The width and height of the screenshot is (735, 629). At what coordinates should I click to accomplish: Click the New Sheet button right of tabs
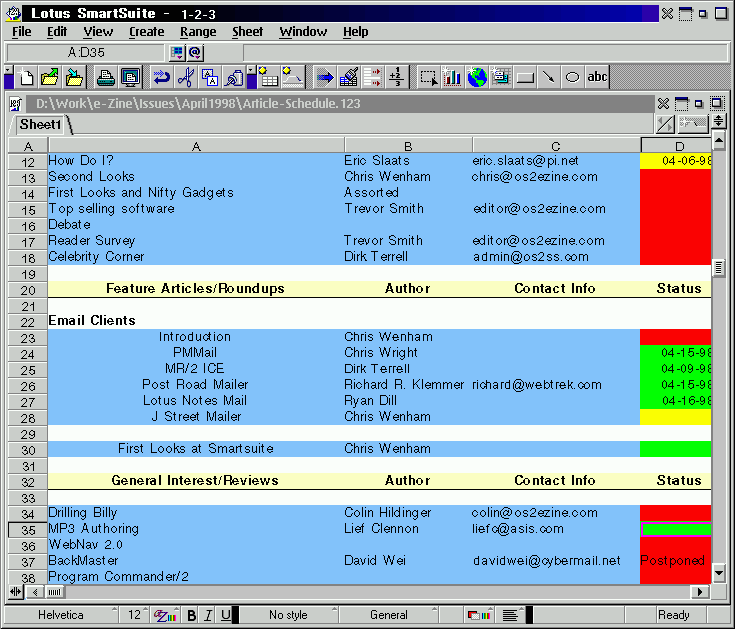pyautogui.click(x=694, y=123)
